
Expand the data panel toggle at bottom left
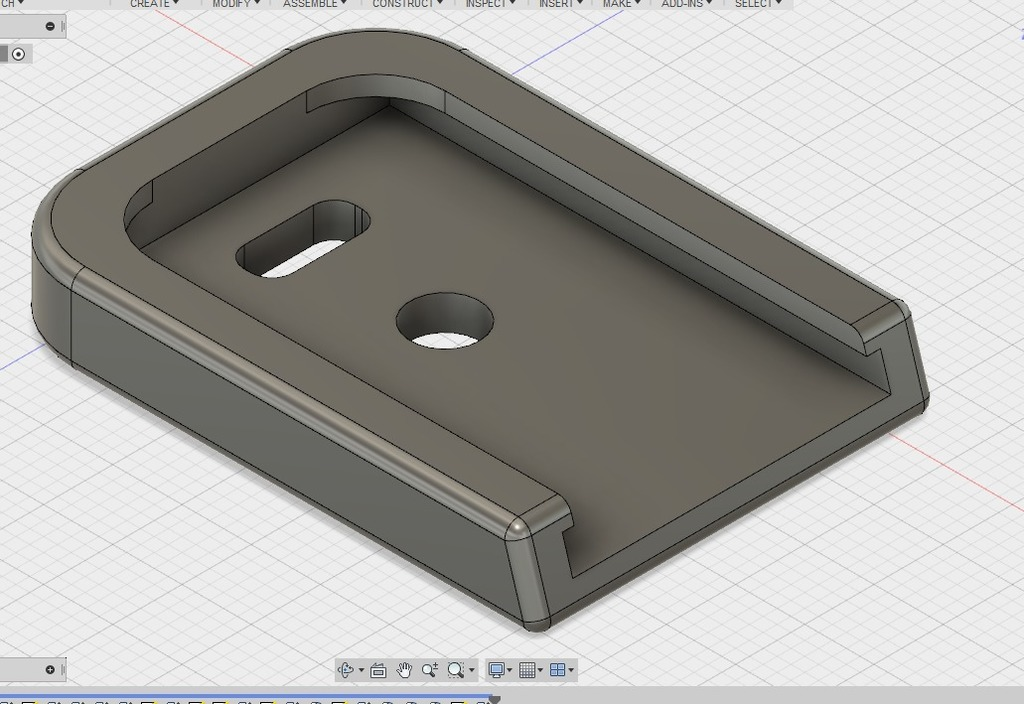click(48, 670)
